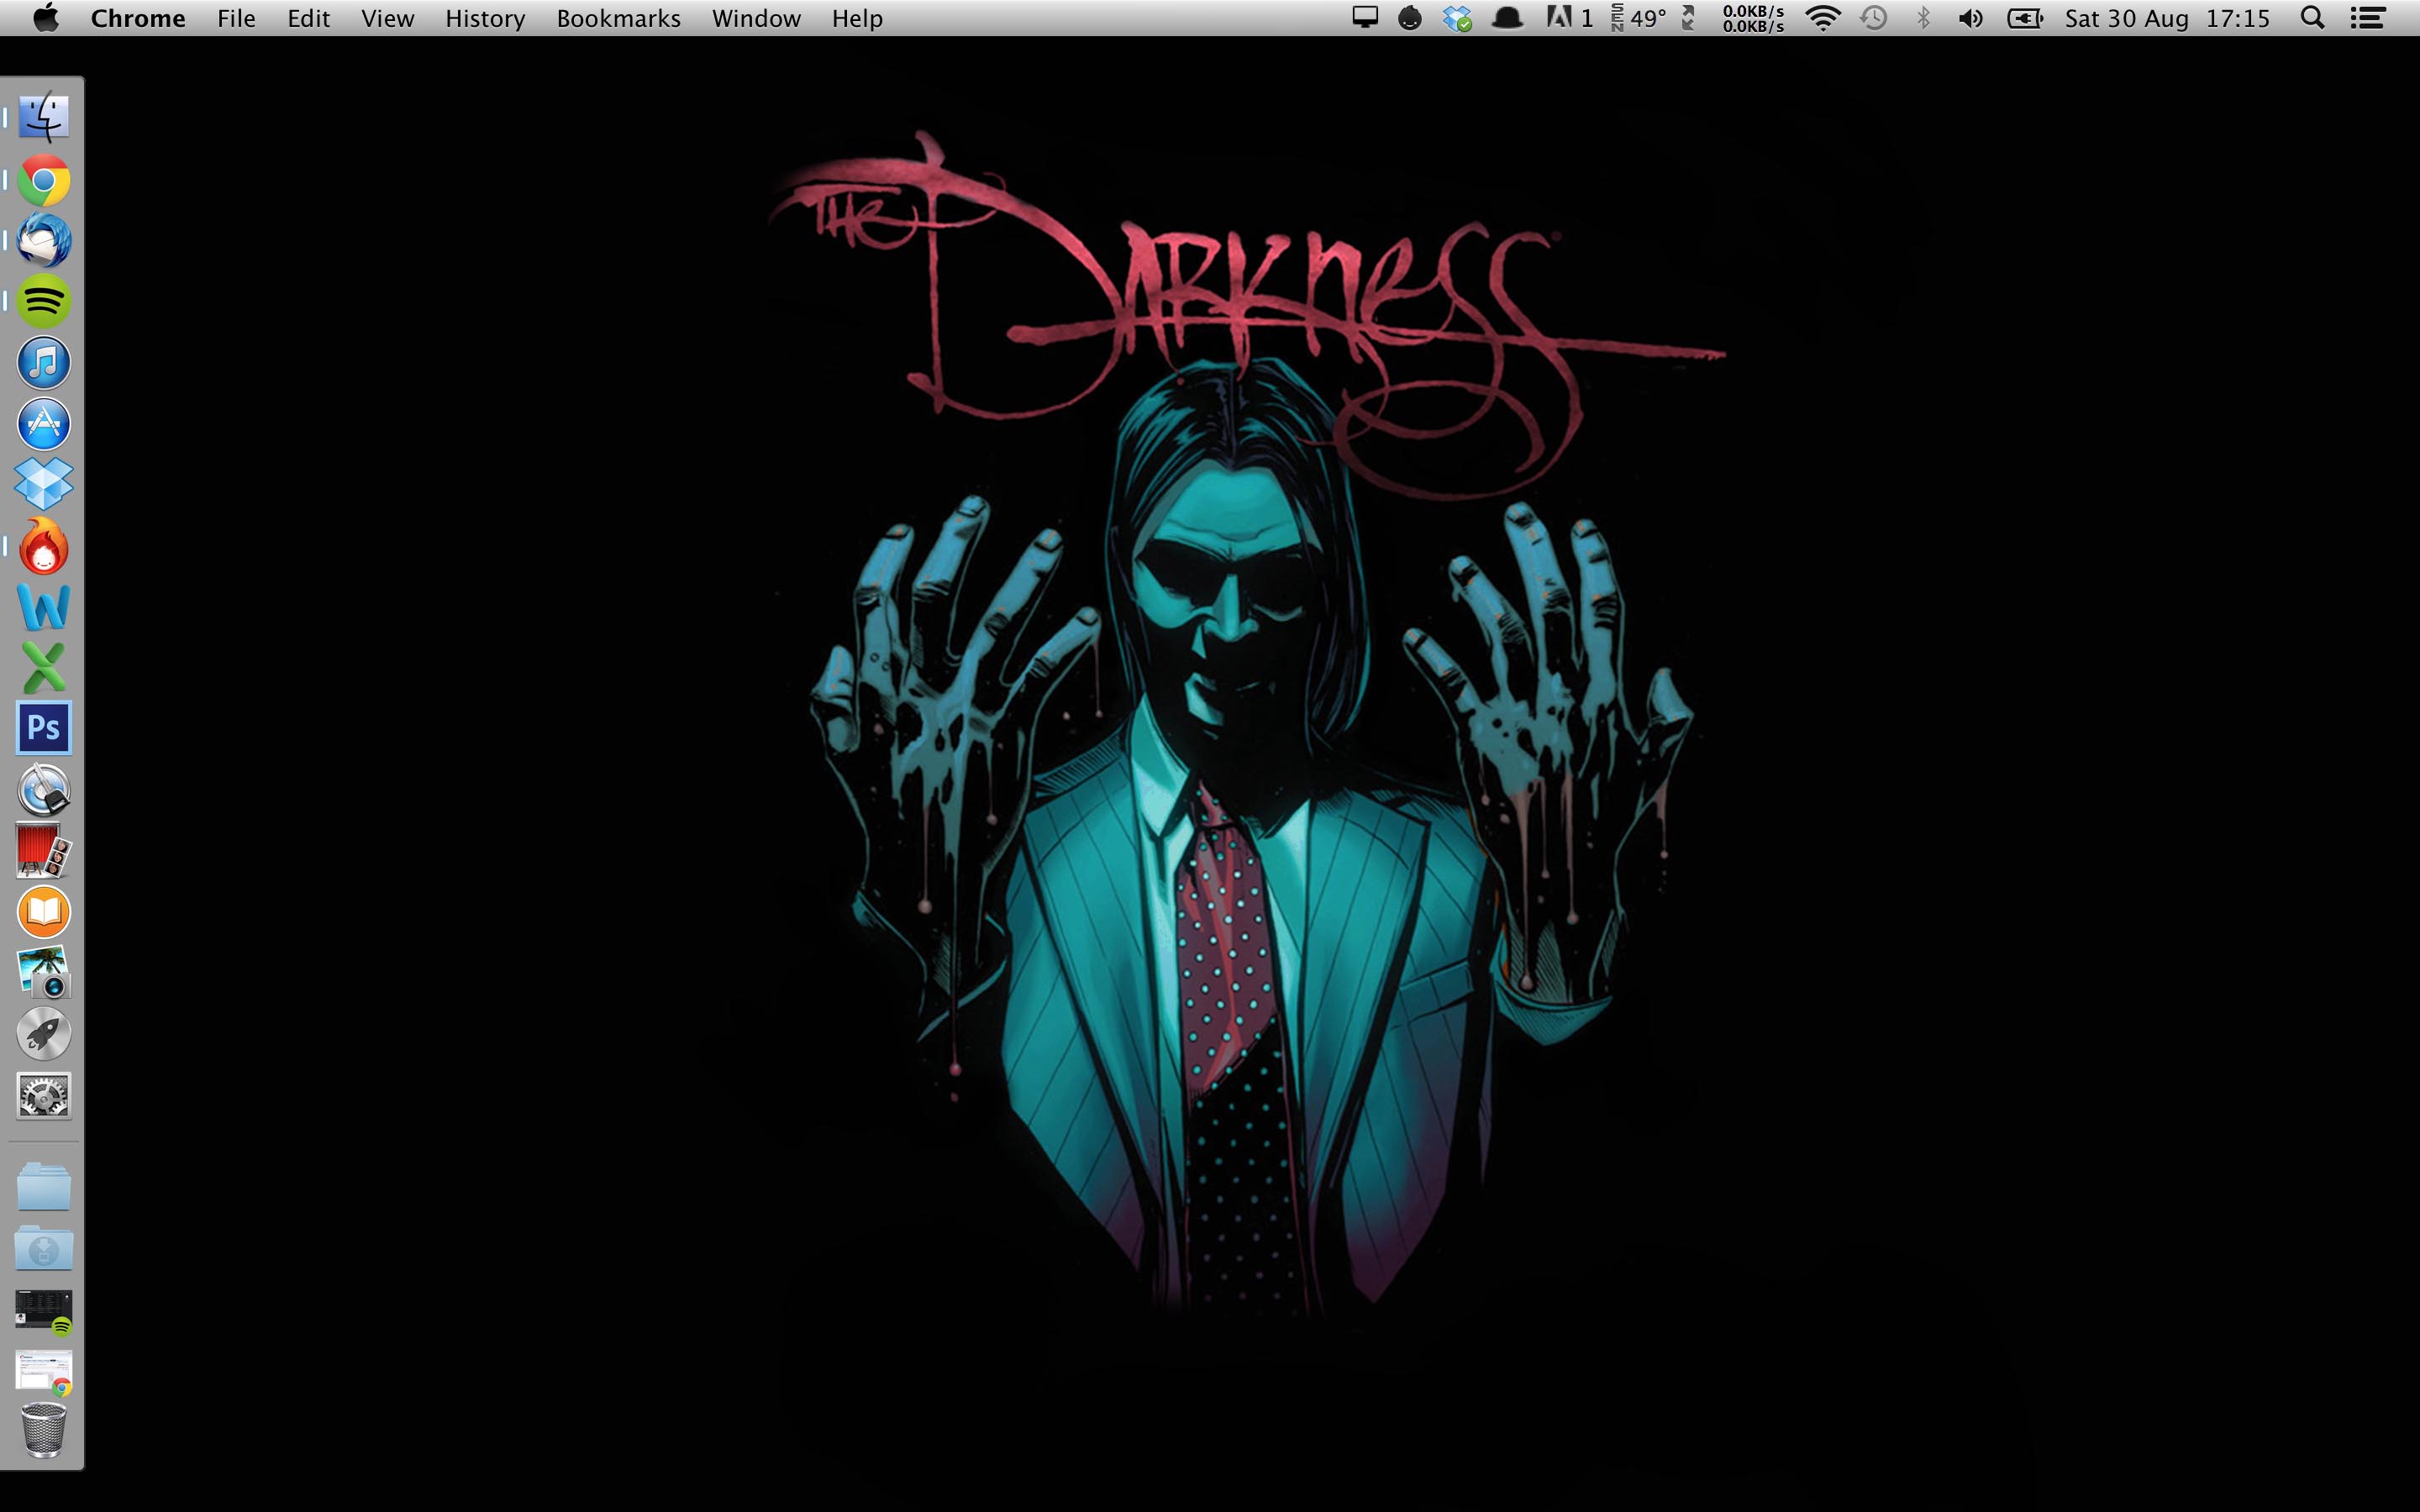
Task: Open the documents folder stack in the dock
Action: (44, 1187)
